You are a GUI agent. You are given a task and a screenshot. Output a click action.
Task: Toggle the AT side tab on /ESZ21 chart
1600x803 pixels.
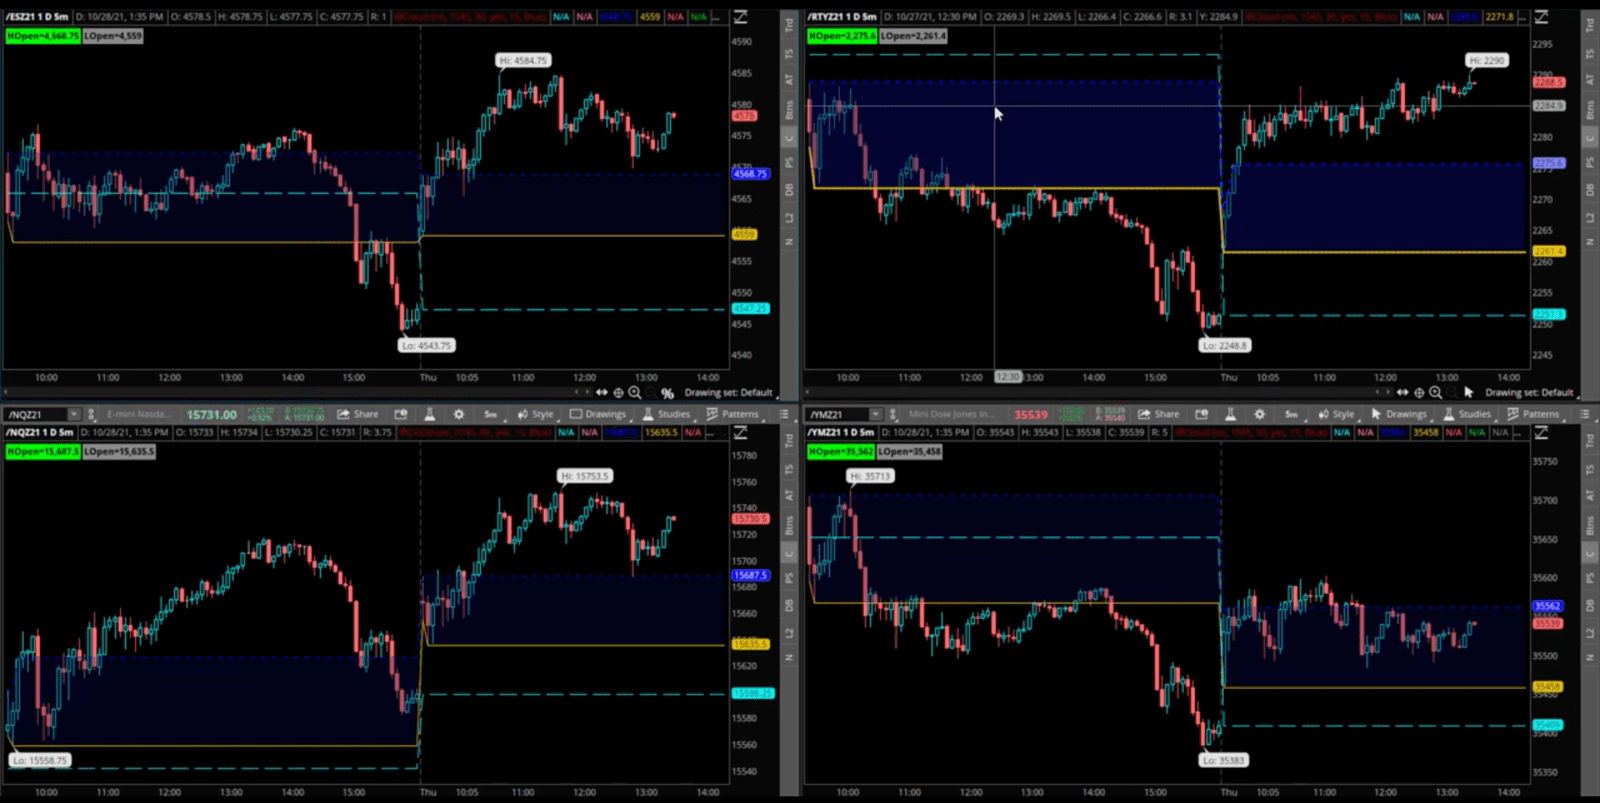click(x=789, y=79)
